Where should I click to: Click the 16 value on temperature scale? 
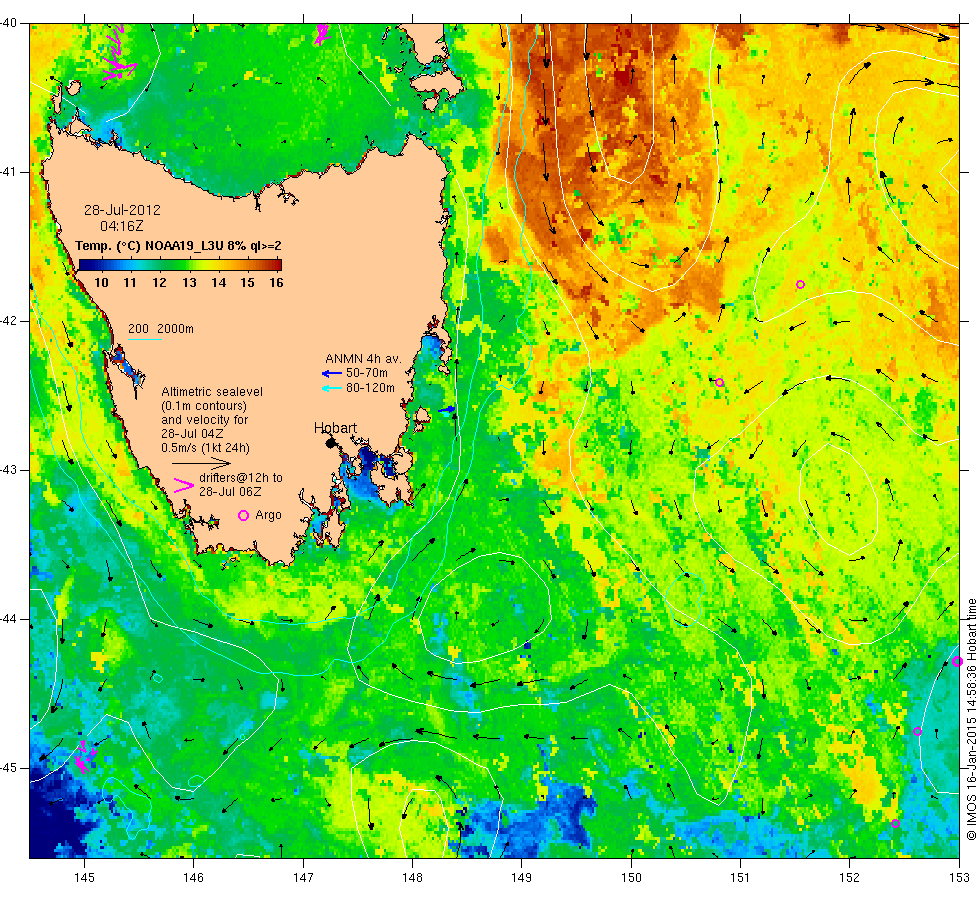276,282
